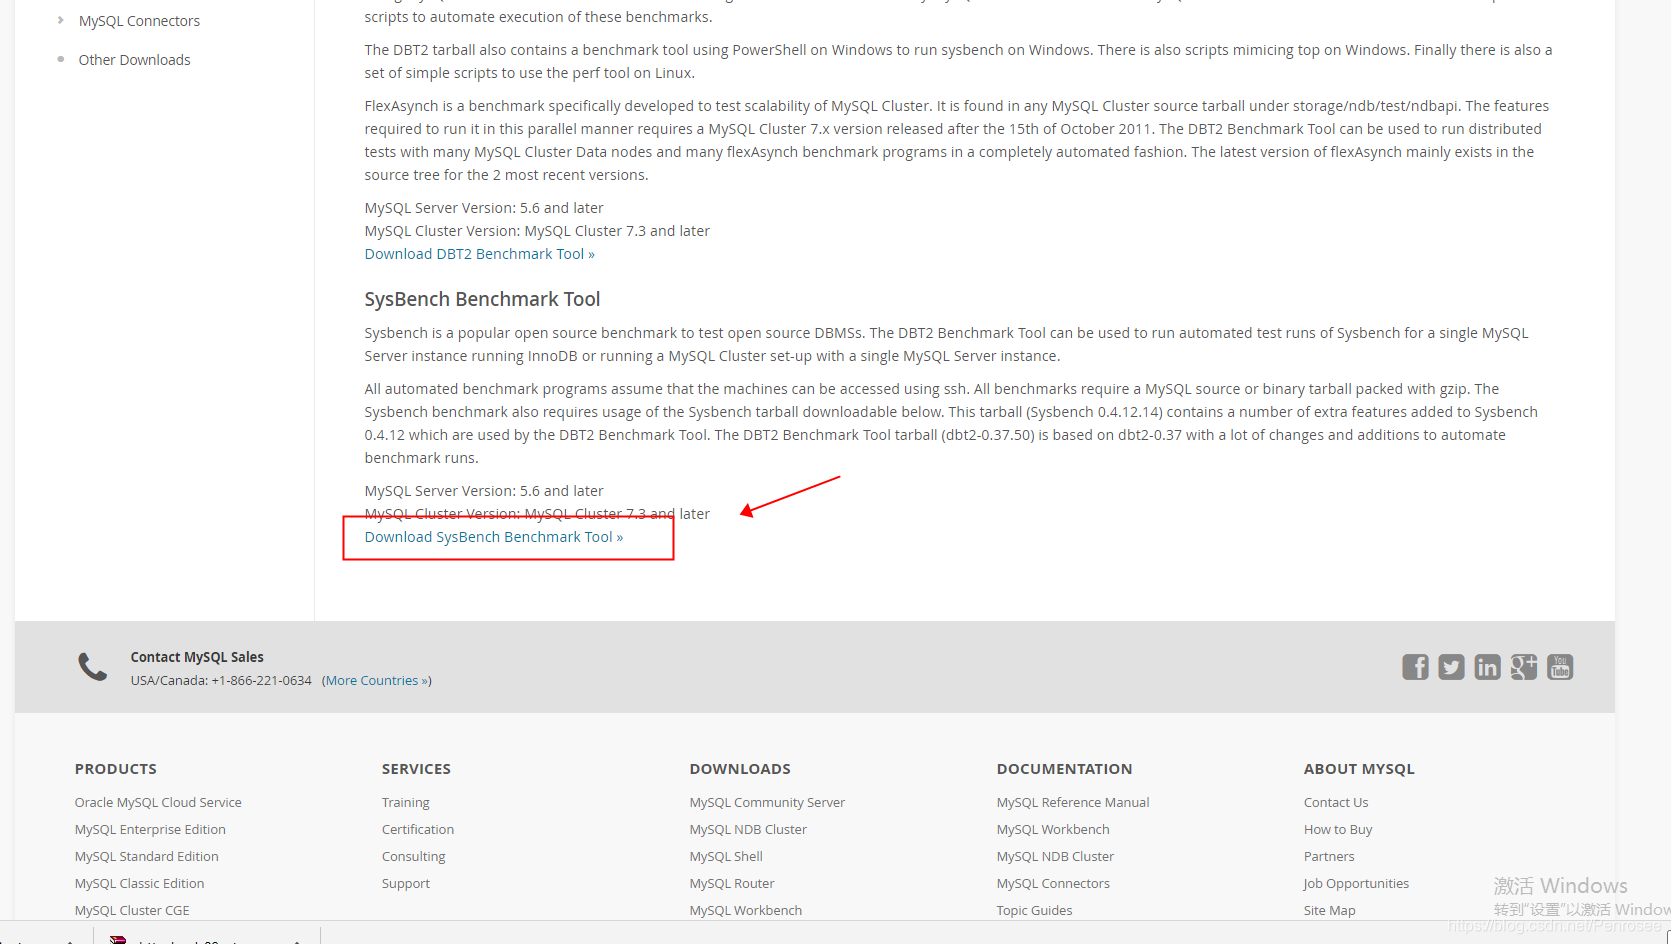The width and height of the screenshot is (1671, 944).
Task: Open Partners link
Action: [1329, 857]
